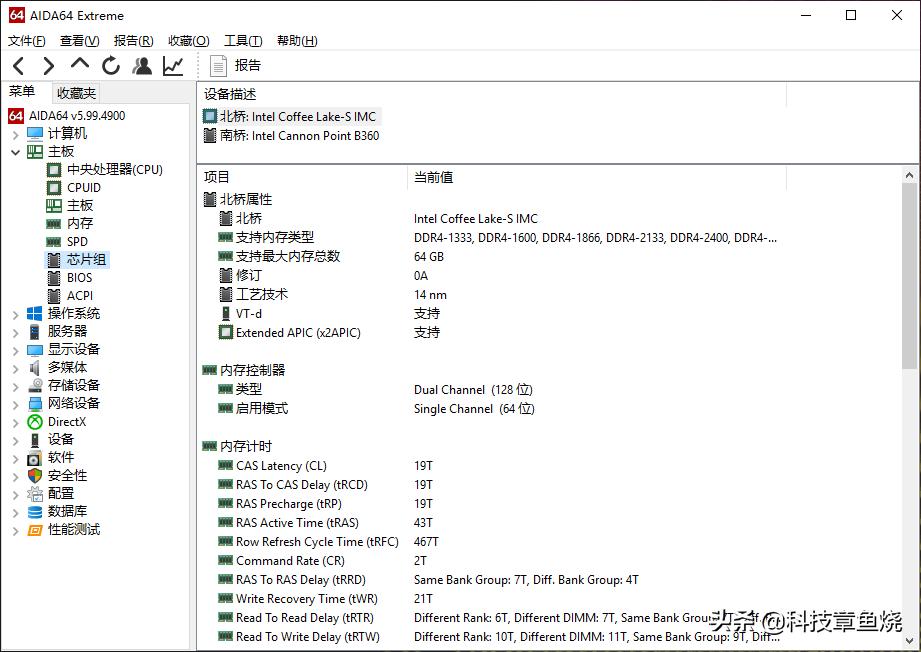Click the 报告 toolbar button

(x=235, y=65)
